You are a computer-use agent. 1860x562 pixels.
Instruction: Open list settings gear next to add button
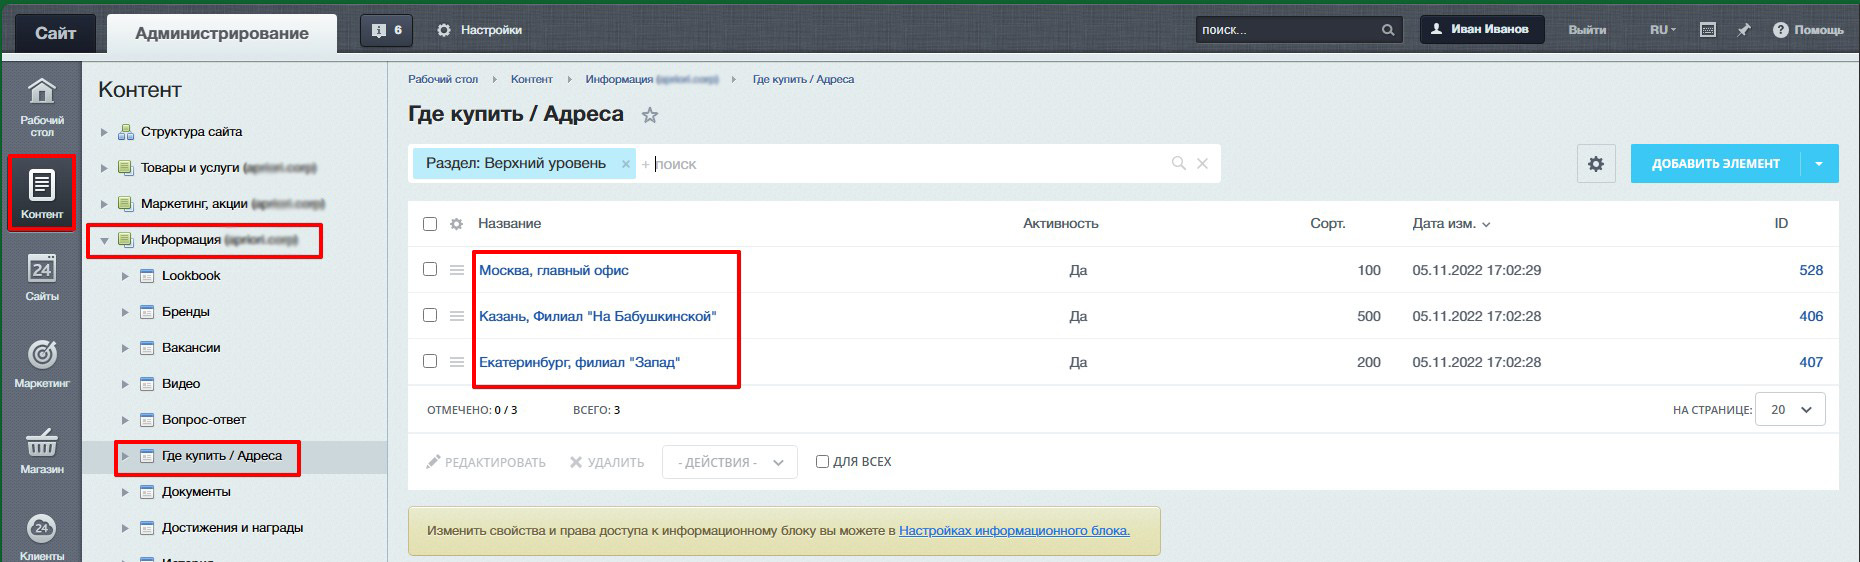click(1595, 164)
